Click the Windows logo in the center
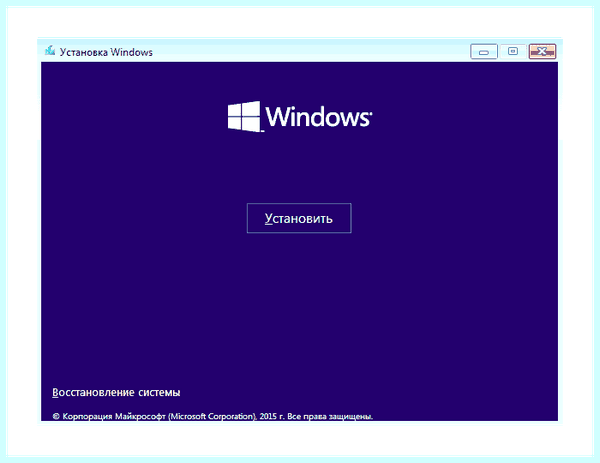Screen dimensions: 600x463 coord(300,116)
